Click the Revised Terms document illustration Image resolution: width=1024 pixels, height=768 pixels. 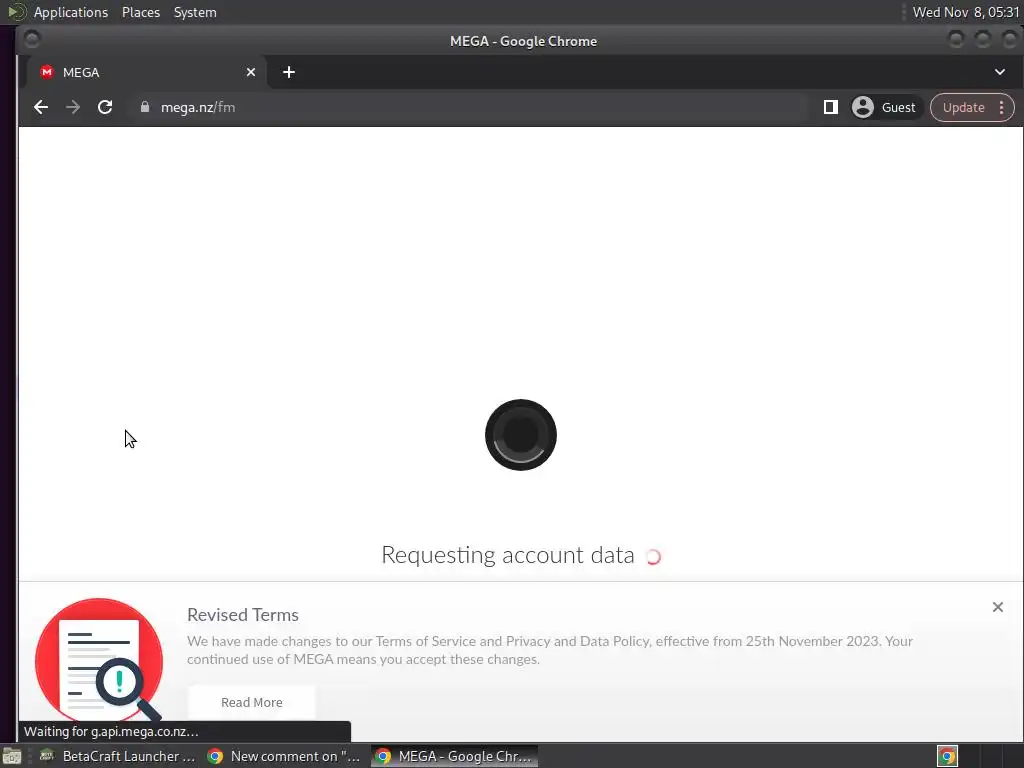[99, 660]
